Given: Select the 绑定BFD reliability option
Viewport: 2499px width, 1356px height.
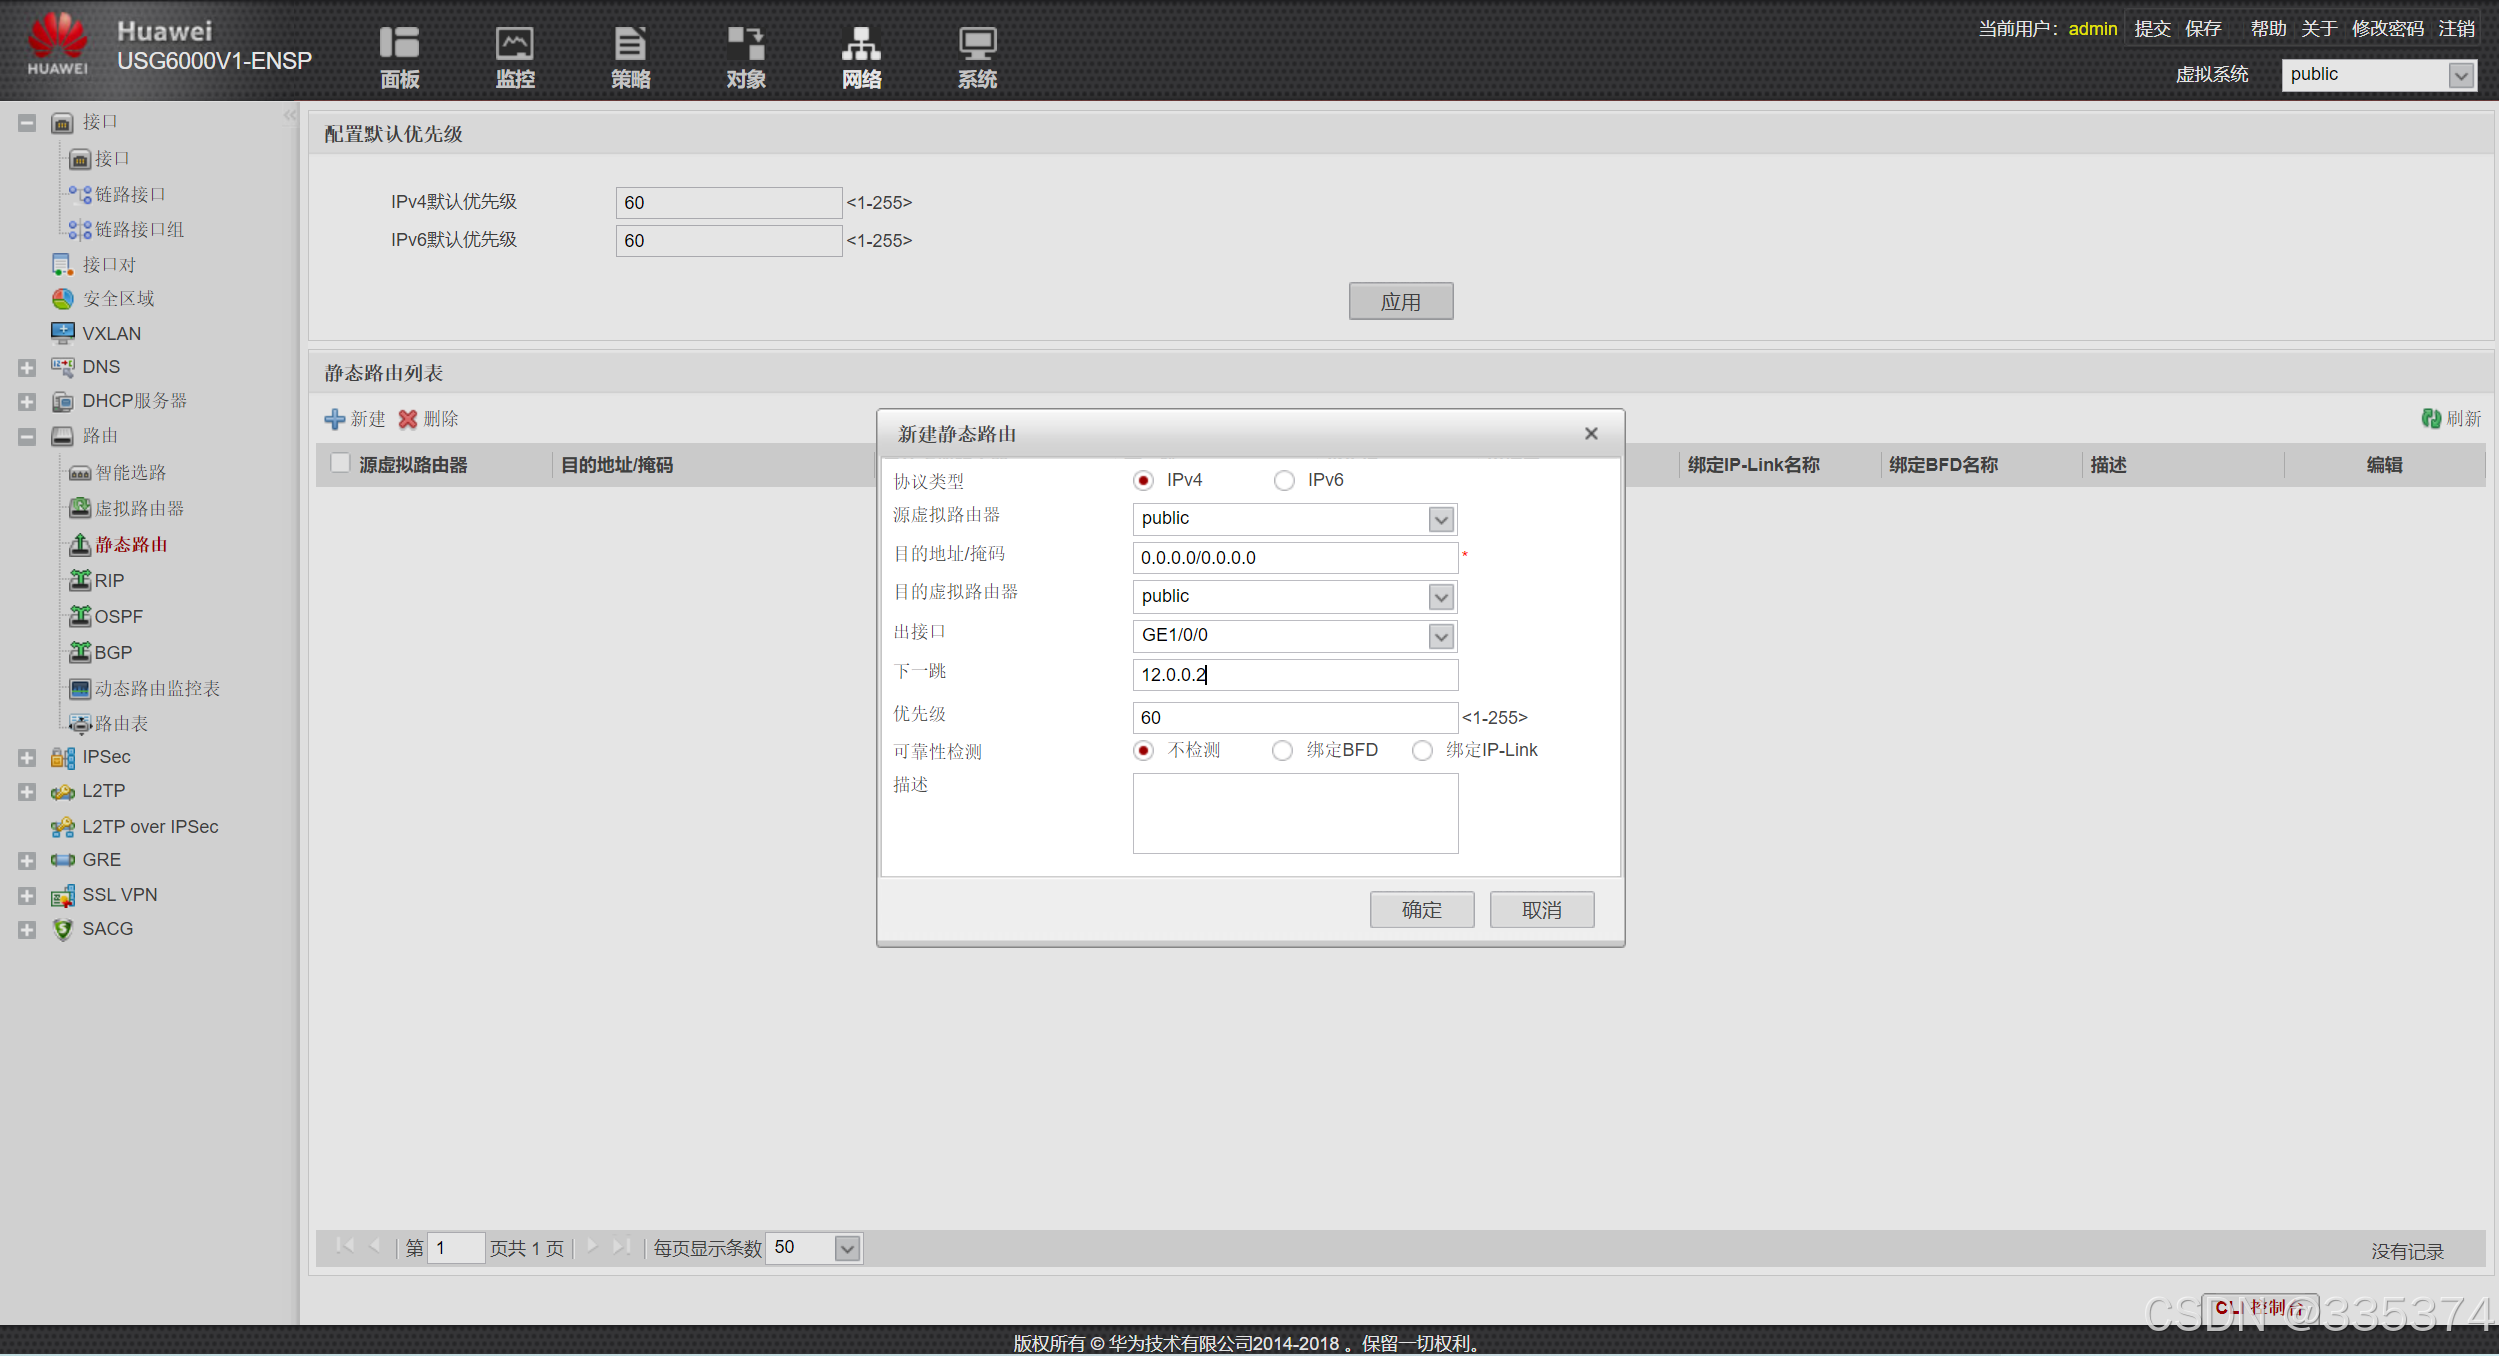Looking at the screenshot, I should (x=1282, y=751).
